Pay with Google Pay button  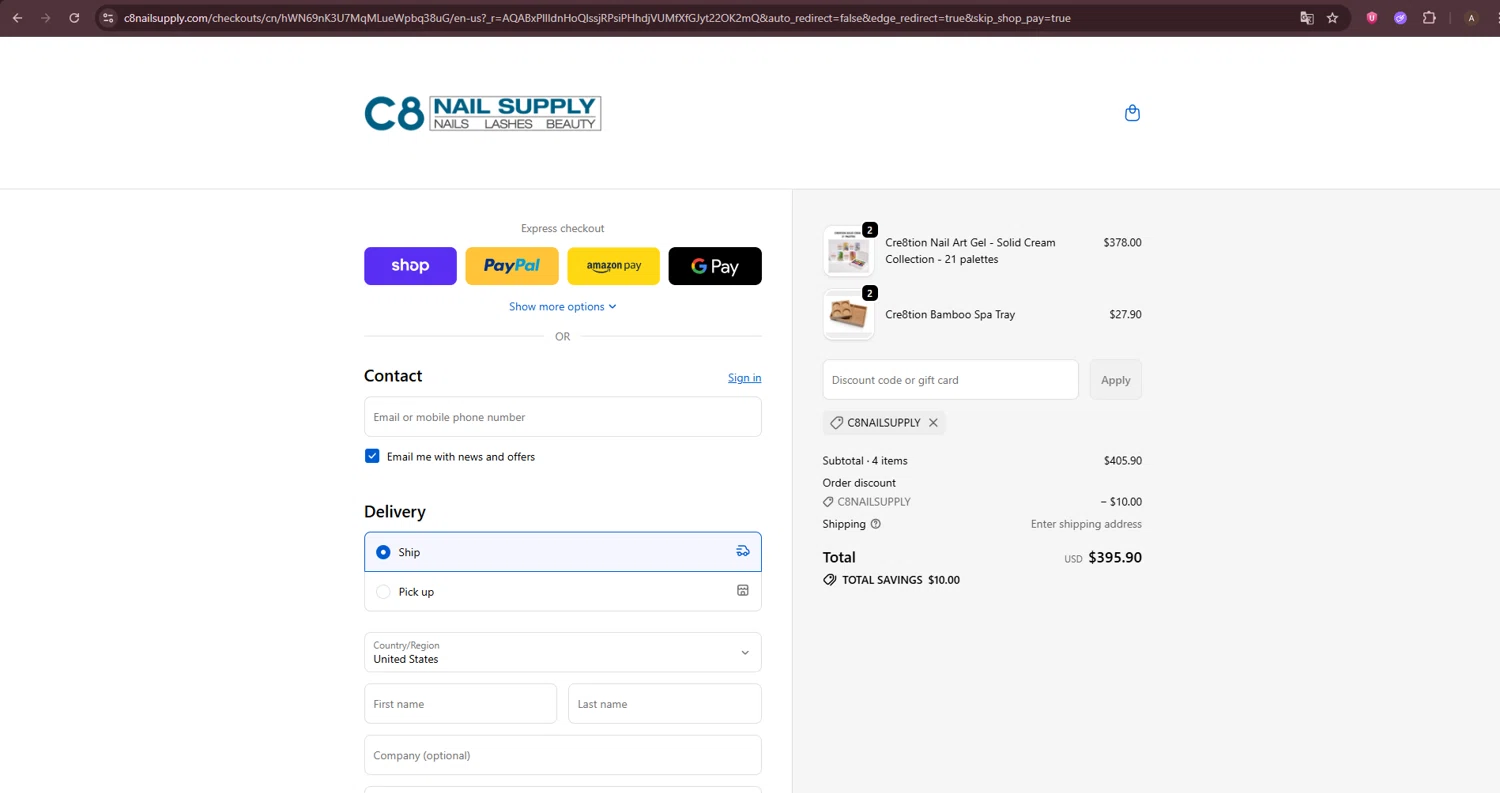tap(715, 266)
